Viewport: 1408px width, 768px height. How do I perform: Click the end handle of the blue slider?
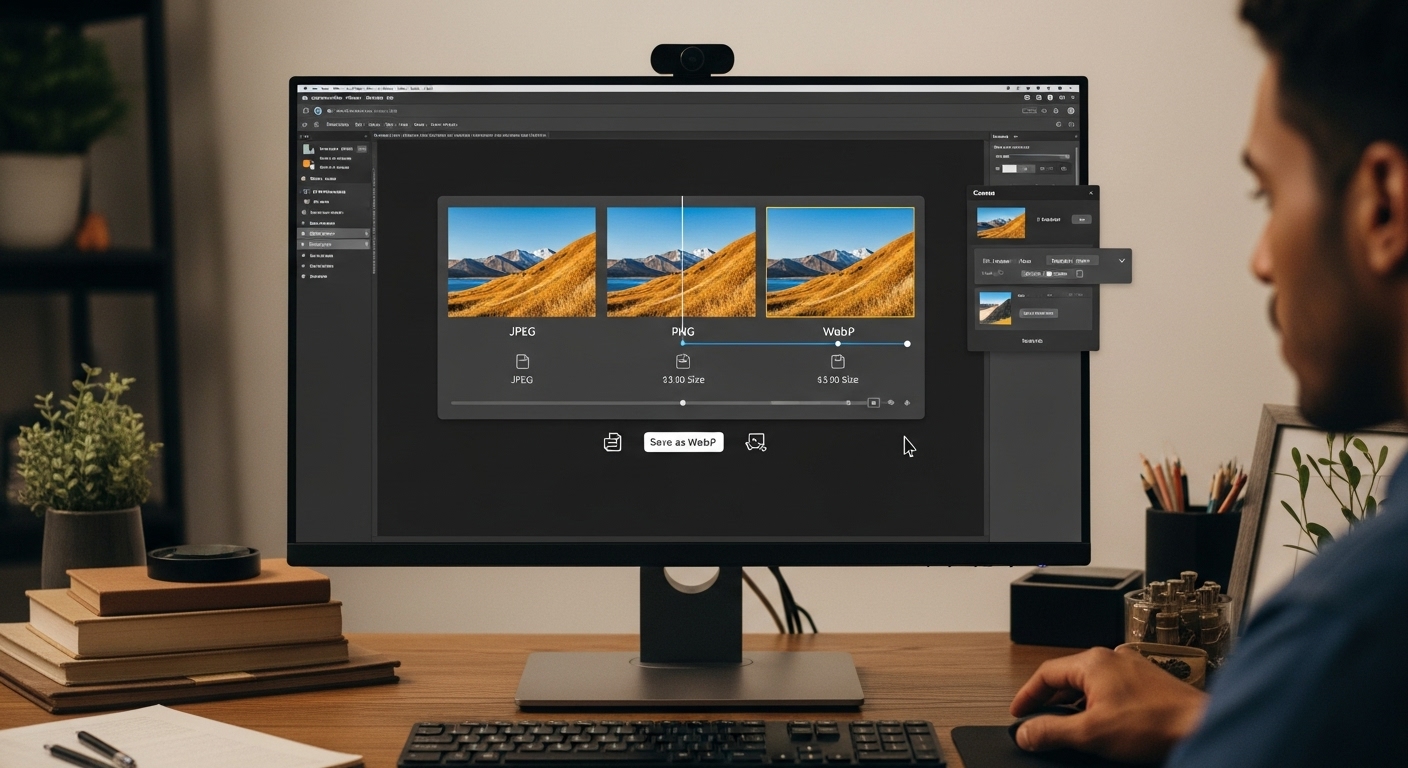tap(907, 344)
